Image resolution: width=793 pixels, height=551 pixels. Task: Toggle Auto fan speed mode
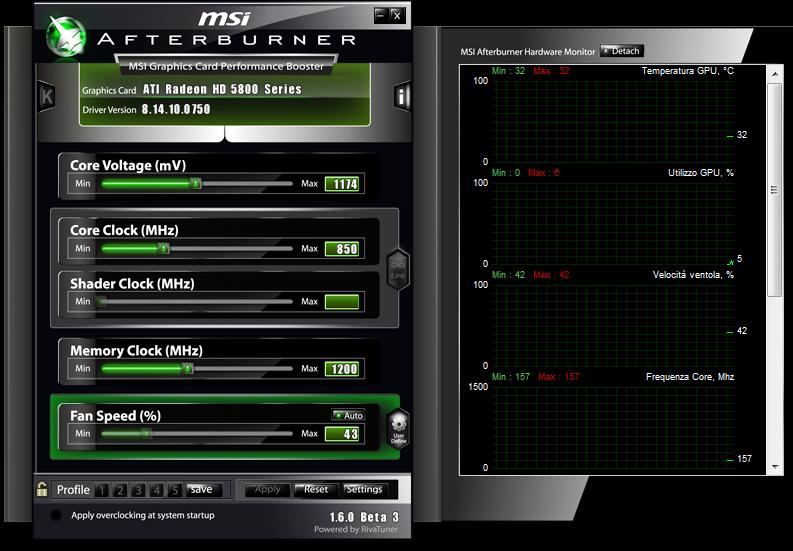pos(348,415)
